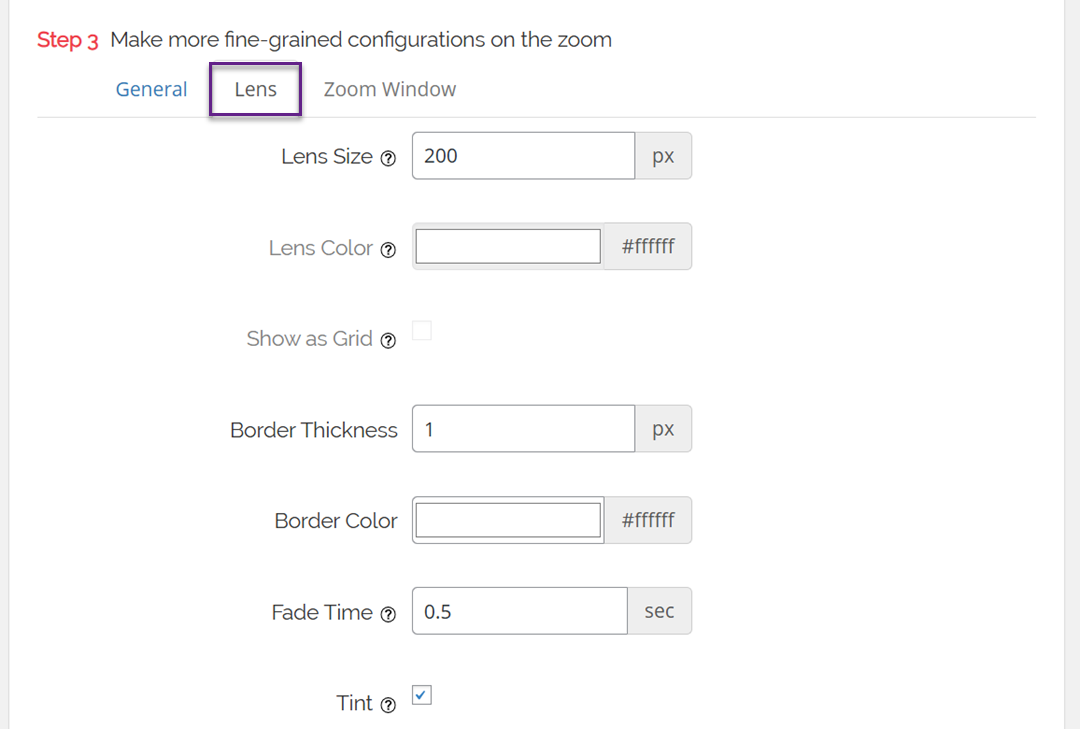Click the Lens Size input field
Screen dimensions: 1080x729
[523, 156]
